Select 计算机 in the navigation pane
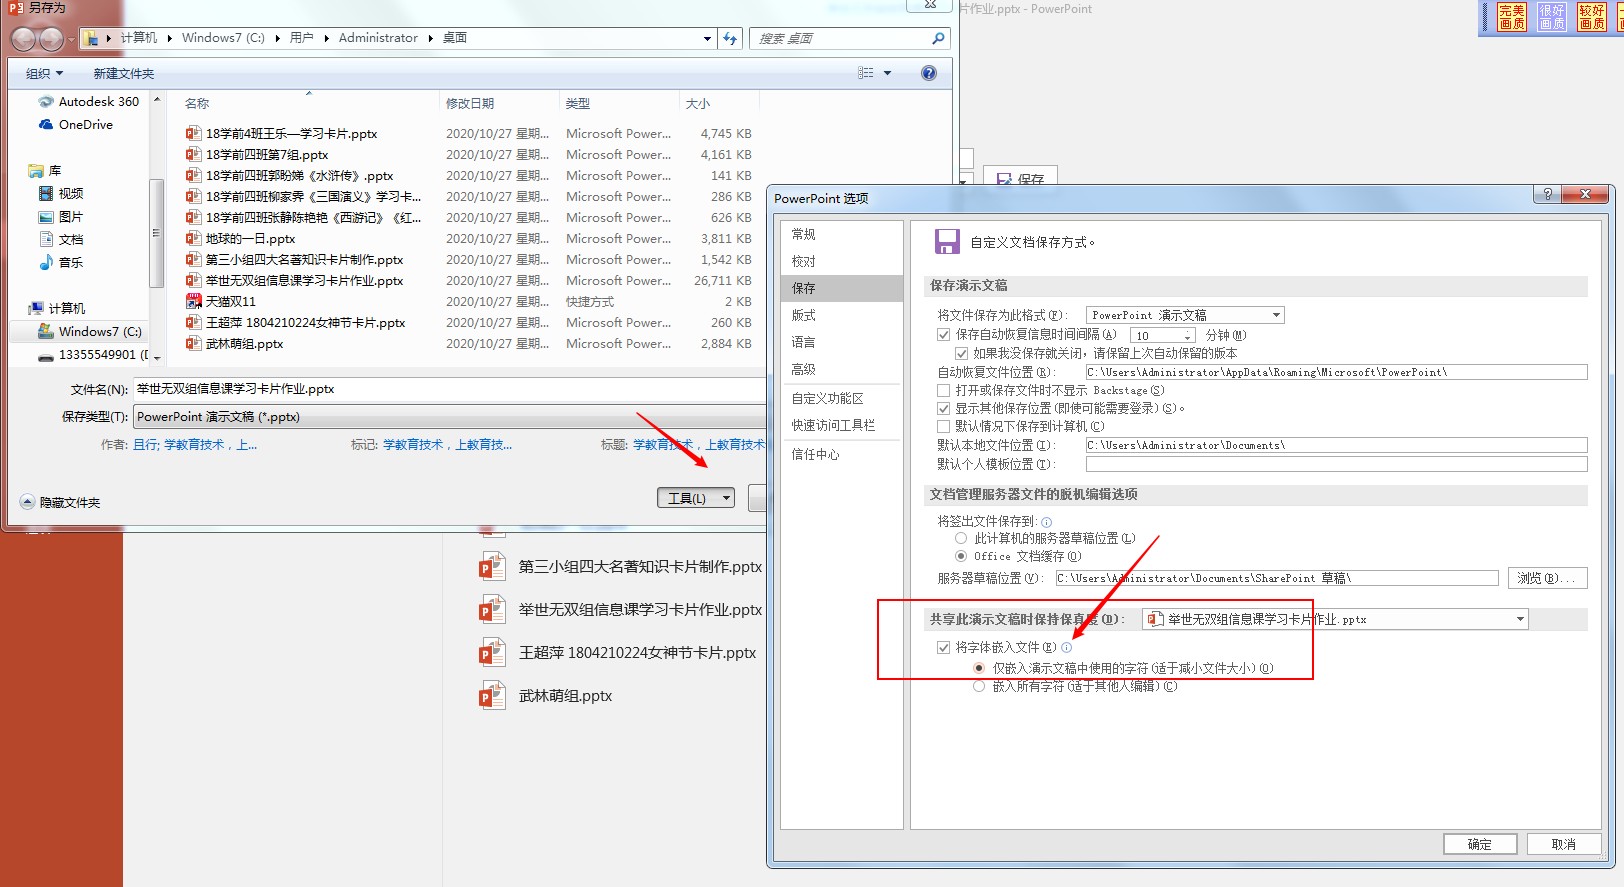Screen dimensions: 1624x887 [x=58, y=308]
